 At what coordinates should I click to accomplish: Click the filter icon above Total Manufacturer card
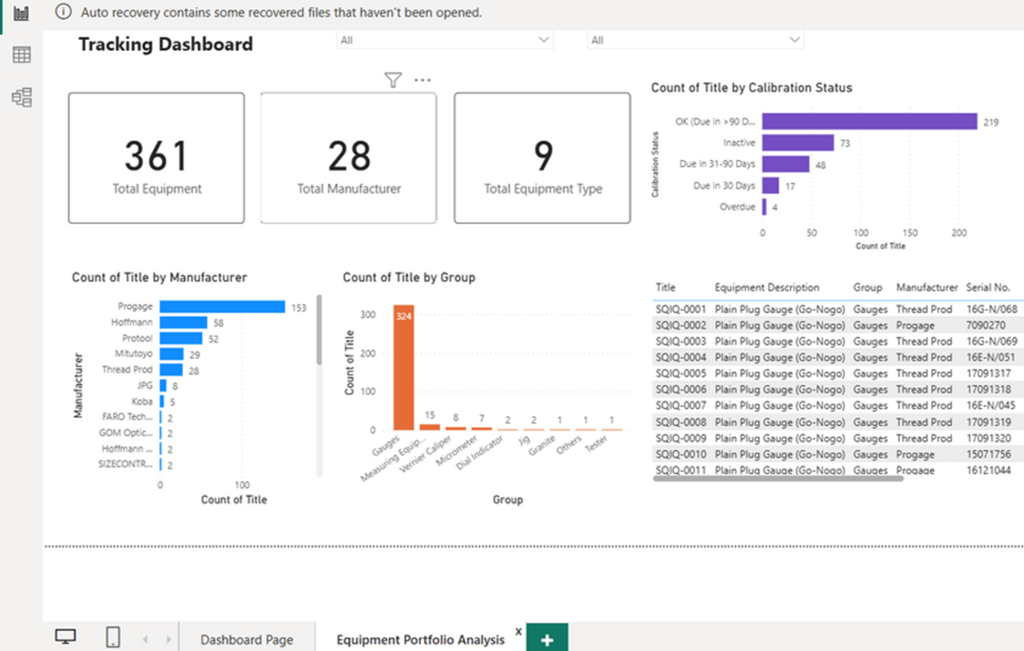pos(393,81)
